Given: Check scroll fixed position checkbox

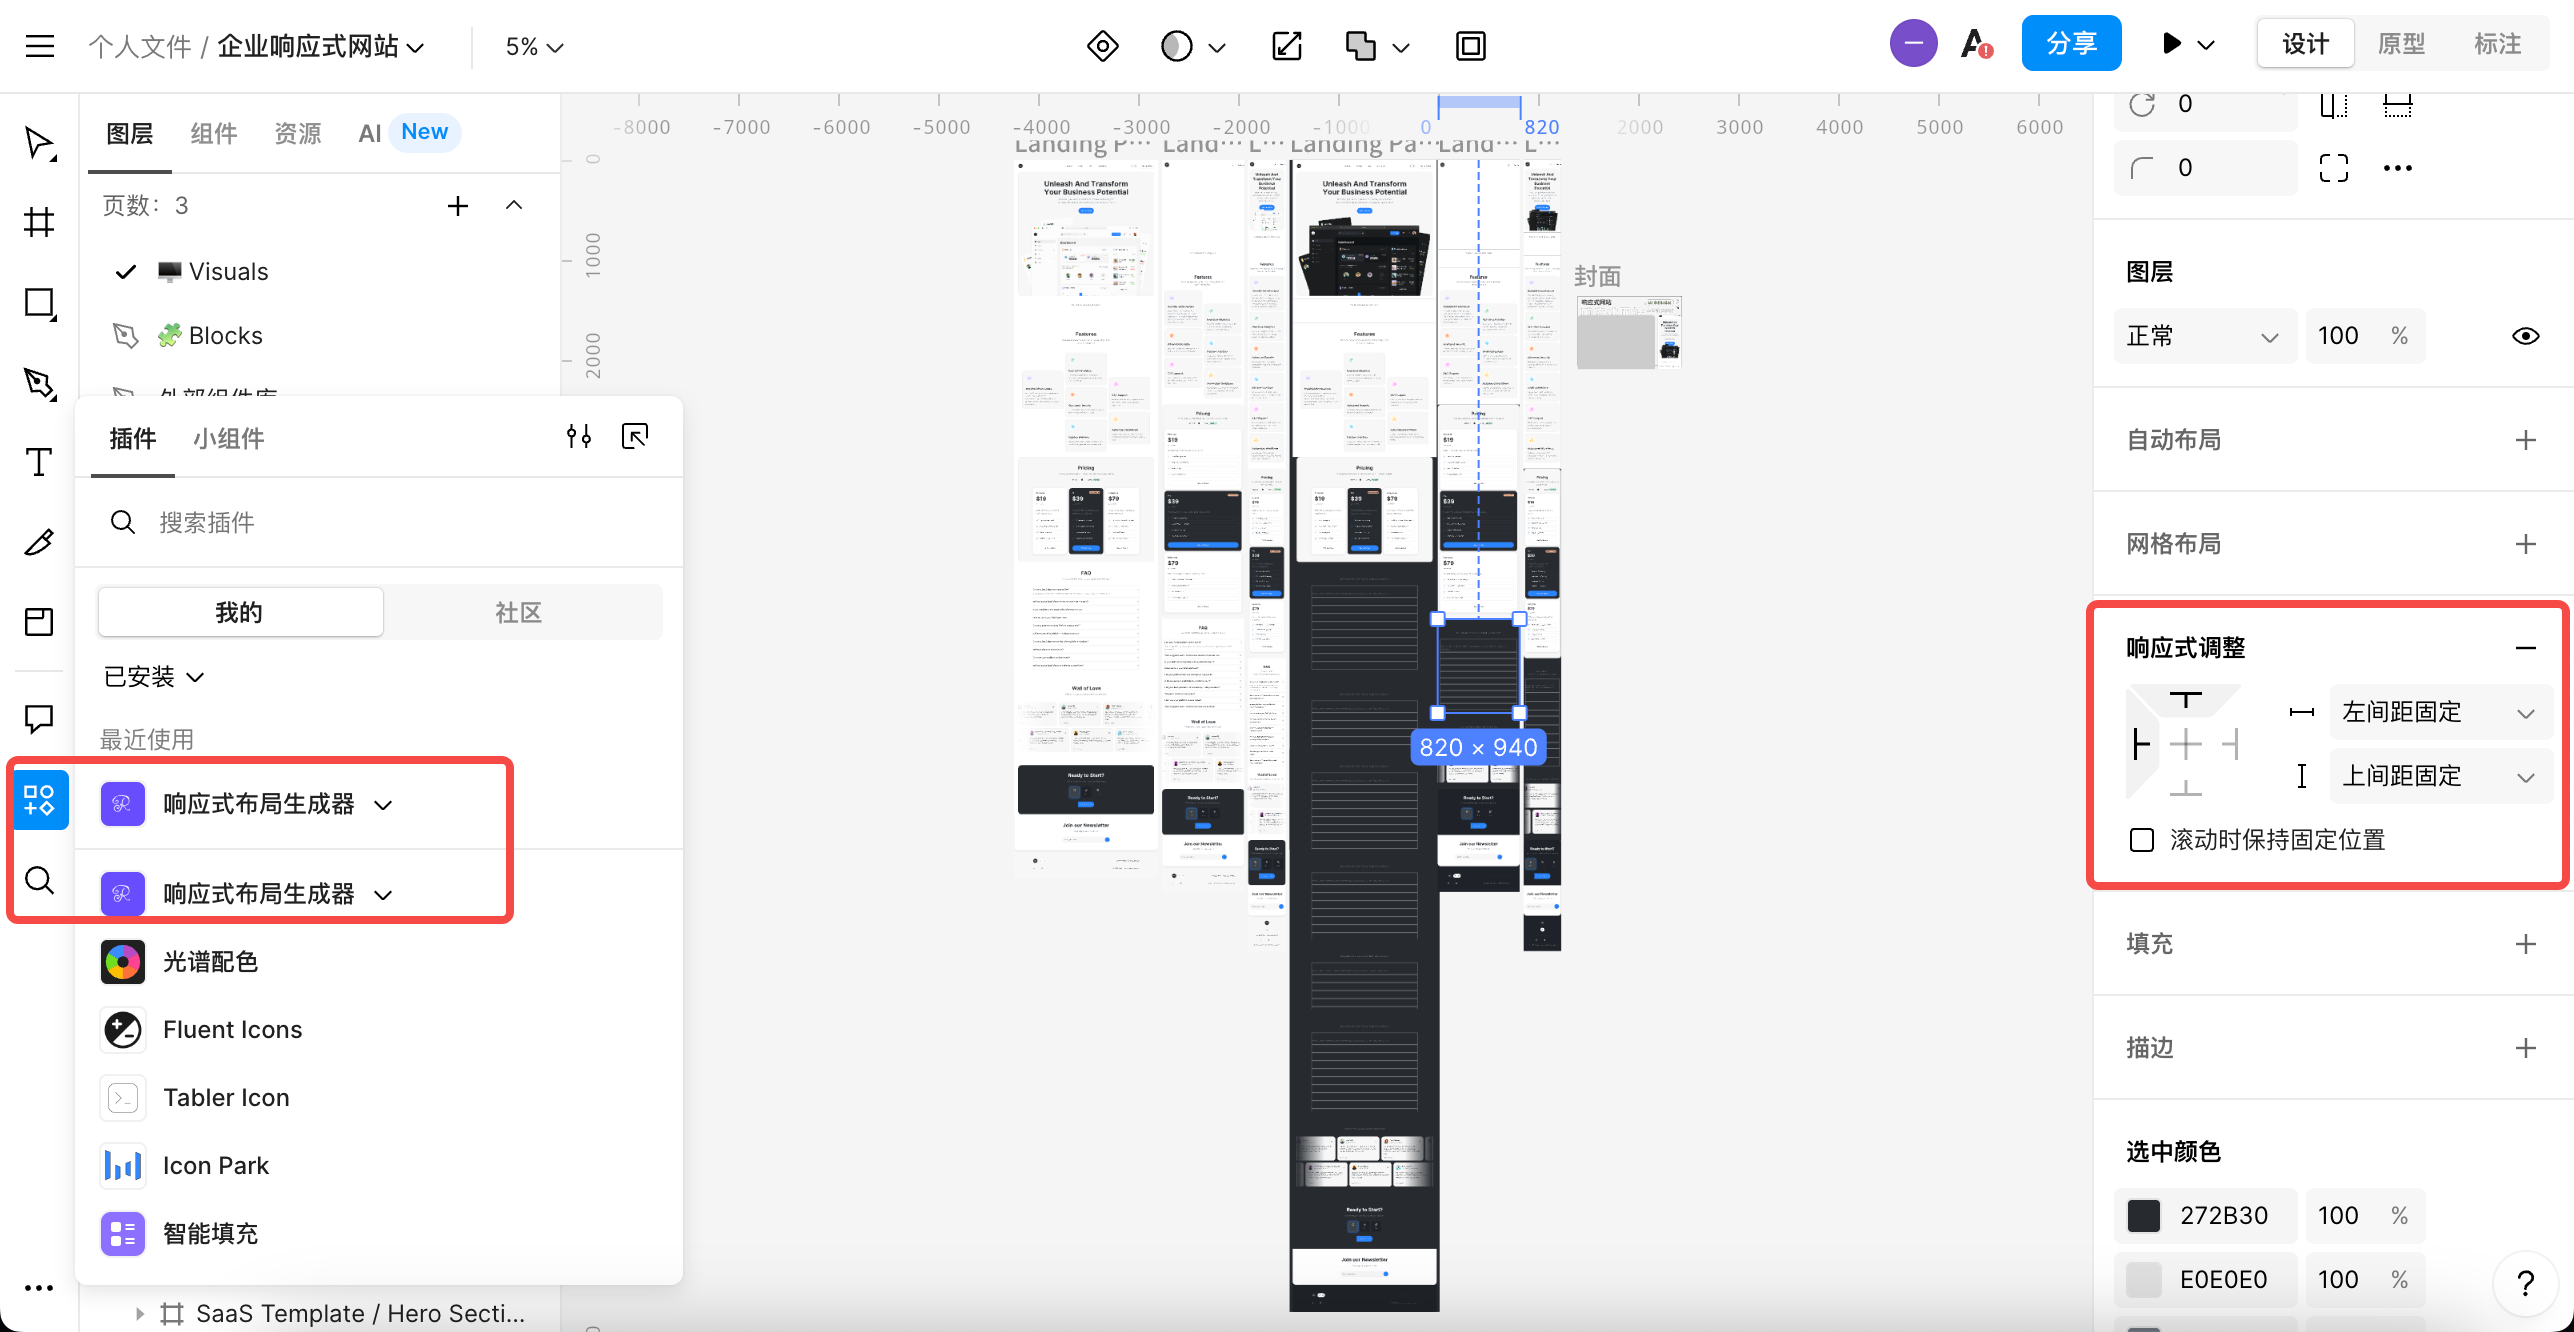Looking at the screenshot, I should (x=2141, y=840).
